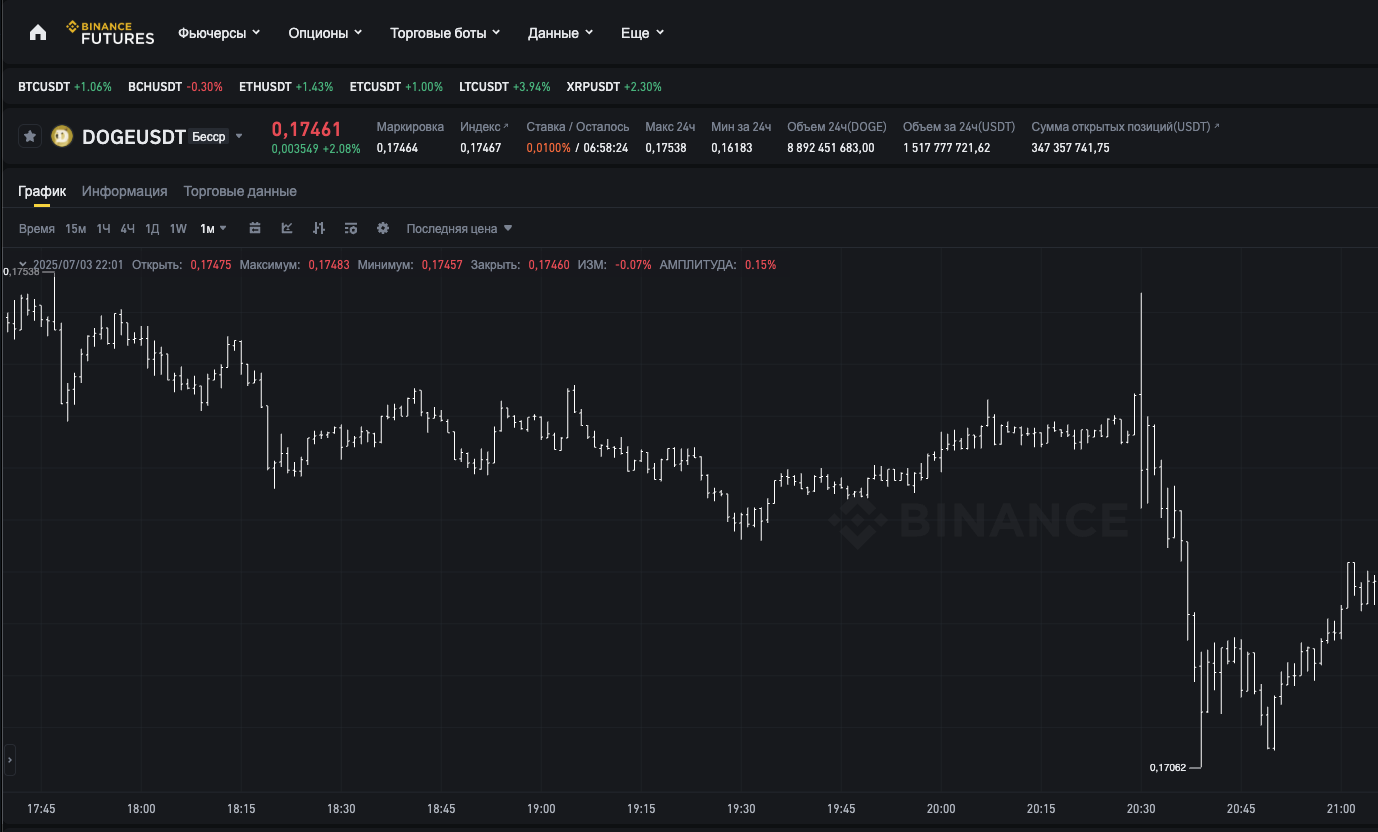
Task: Open the chart display list options icon
Action: (x=351, y=229)
